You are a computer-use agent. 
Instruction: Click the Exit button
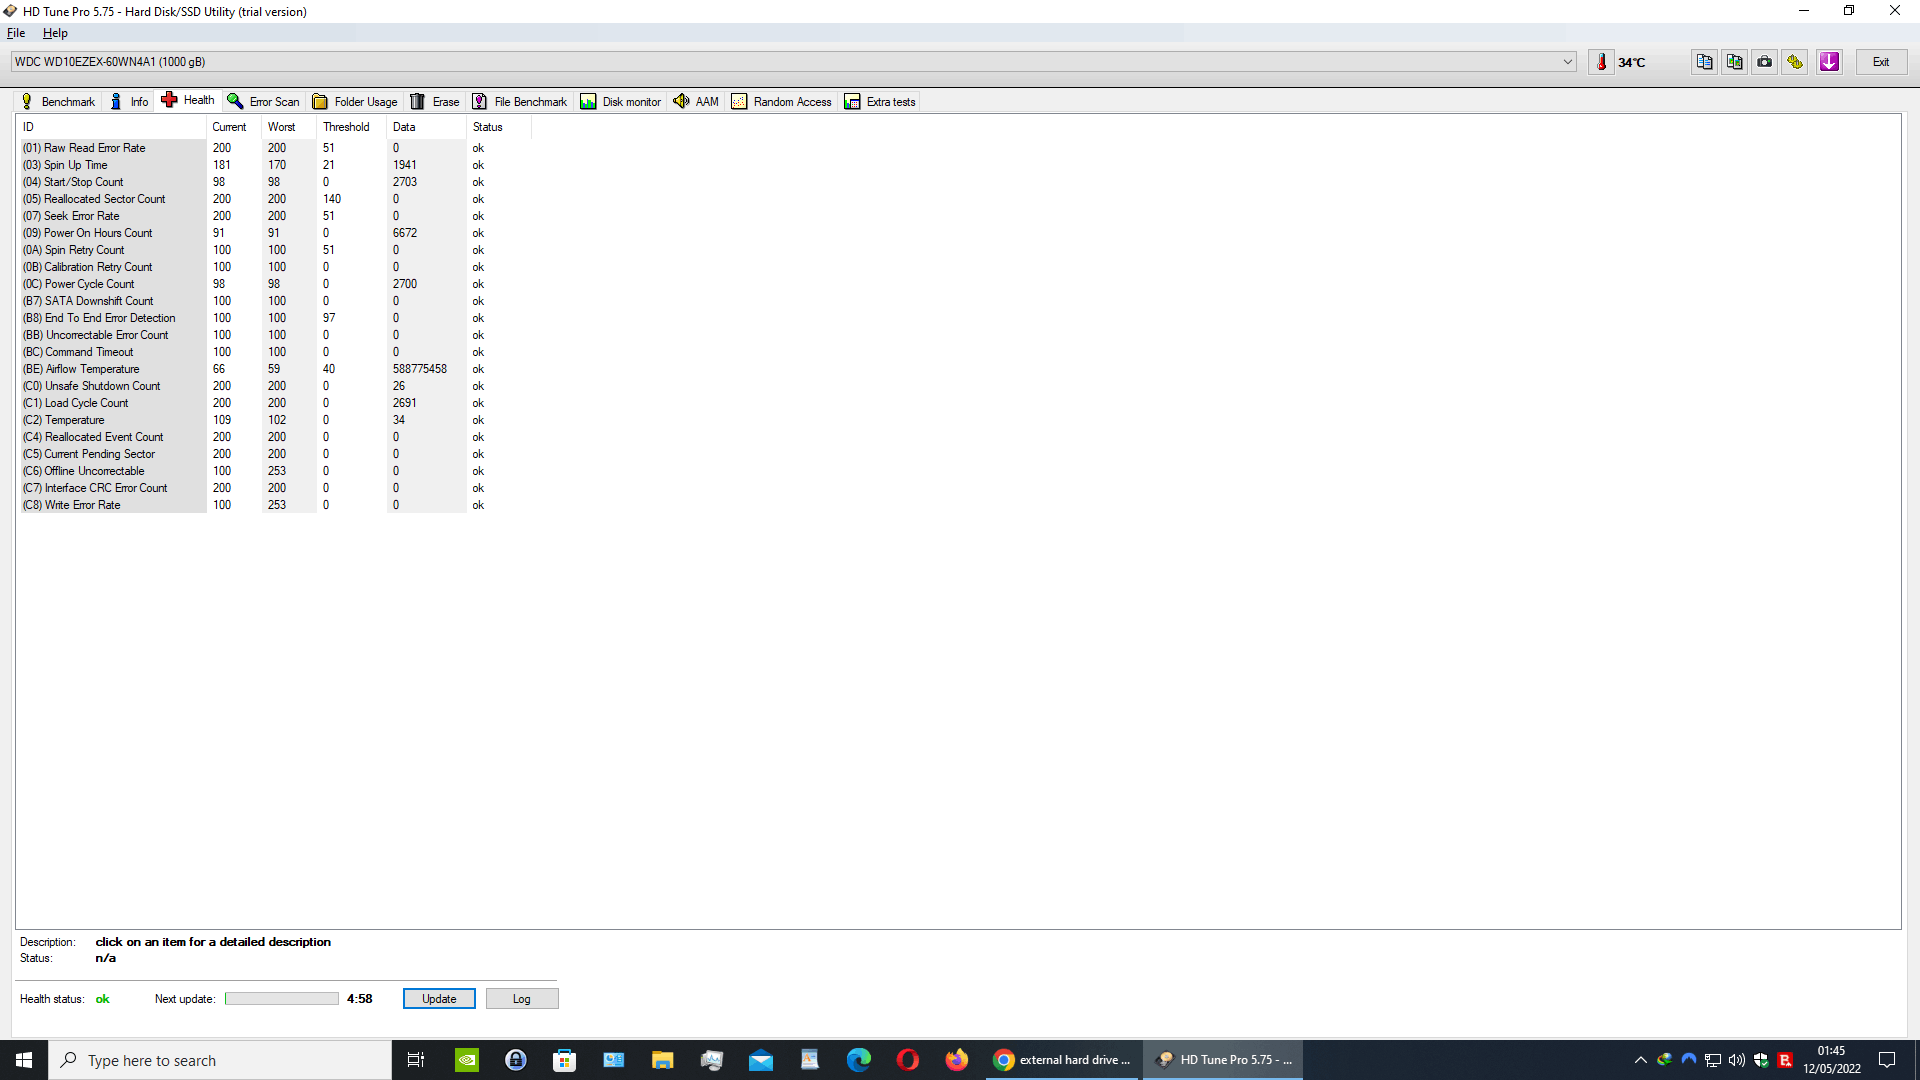point(1881,62)
